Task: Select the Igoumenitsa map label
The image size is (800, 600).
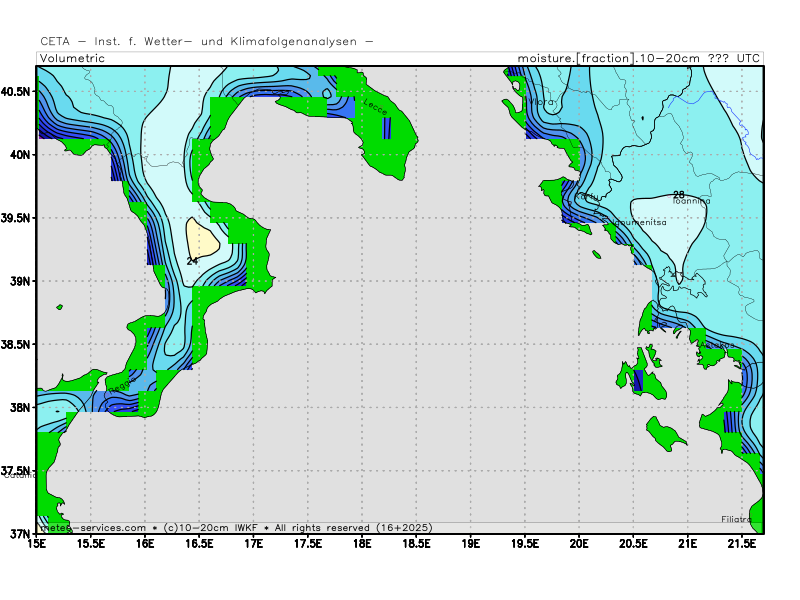Action: [x=634, y=221]
